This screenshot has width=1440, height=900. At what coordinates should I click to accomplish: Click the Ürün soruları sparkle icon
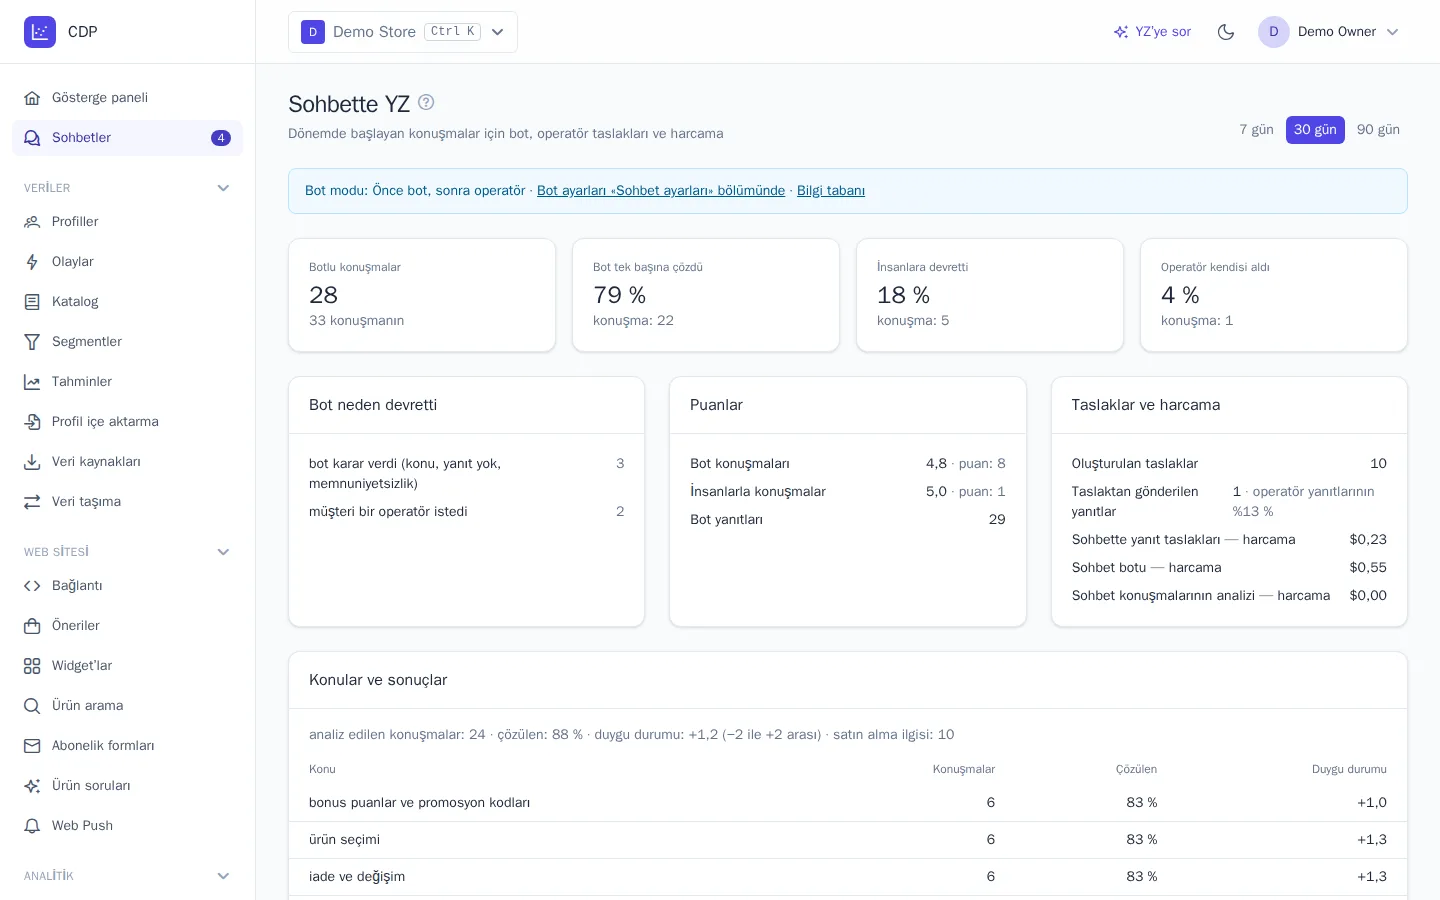point(32,786)
